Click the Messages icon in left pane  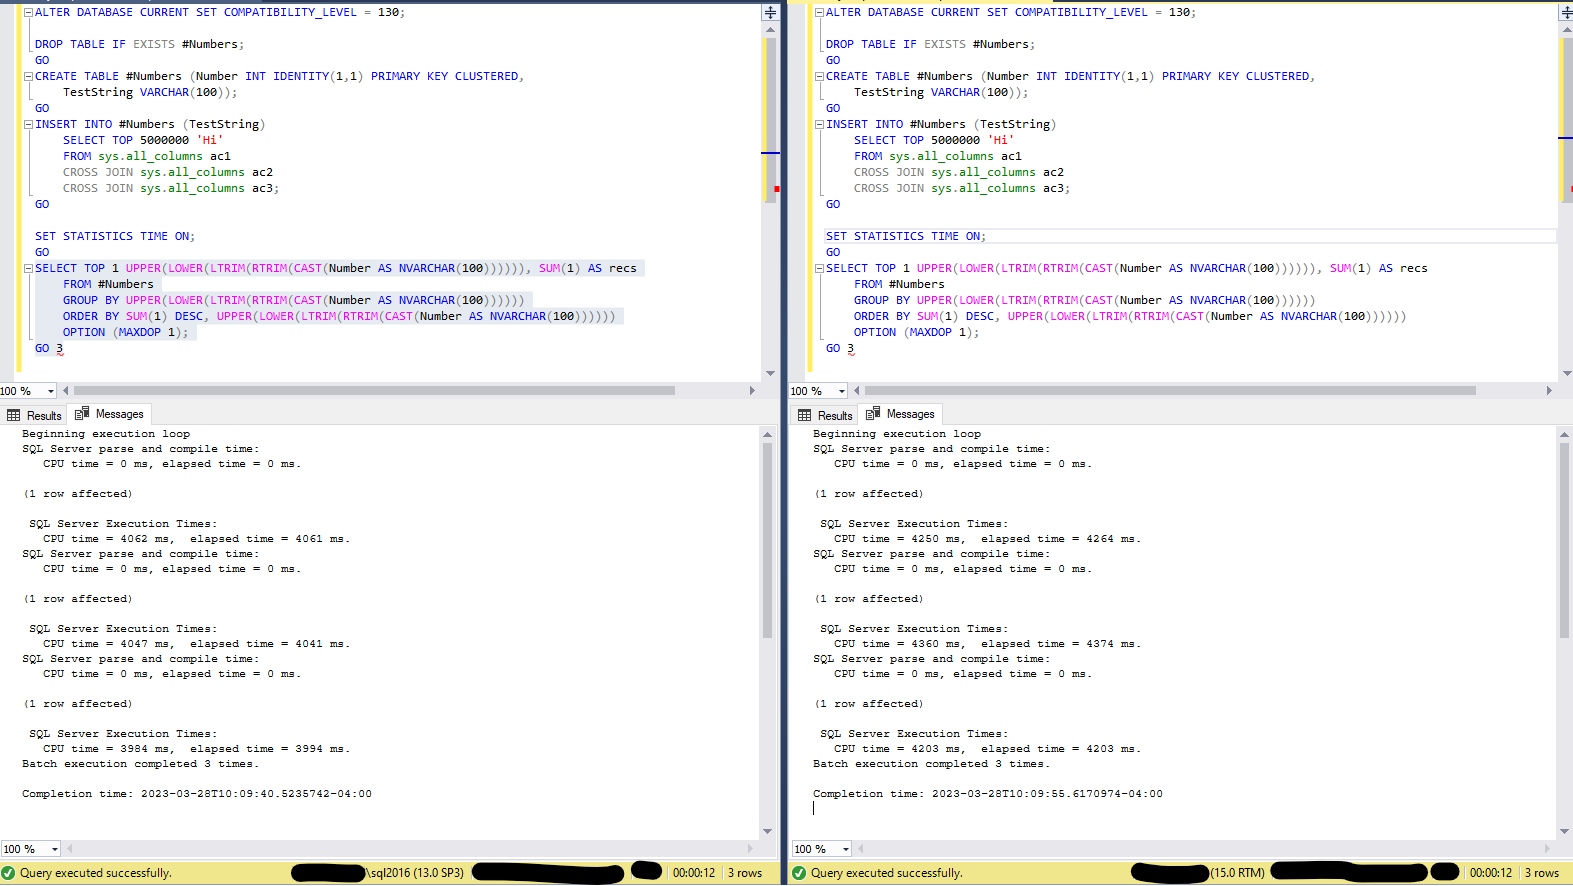pos(82,413)
